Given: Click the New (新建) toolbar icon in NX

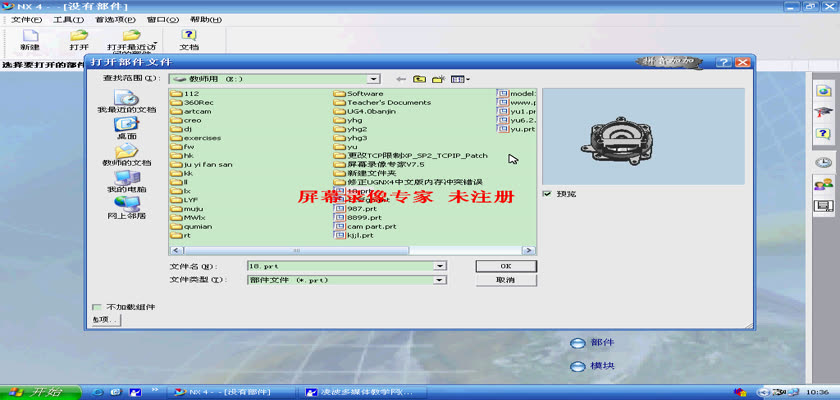Looking at the screenshot, I should (31, 36).
